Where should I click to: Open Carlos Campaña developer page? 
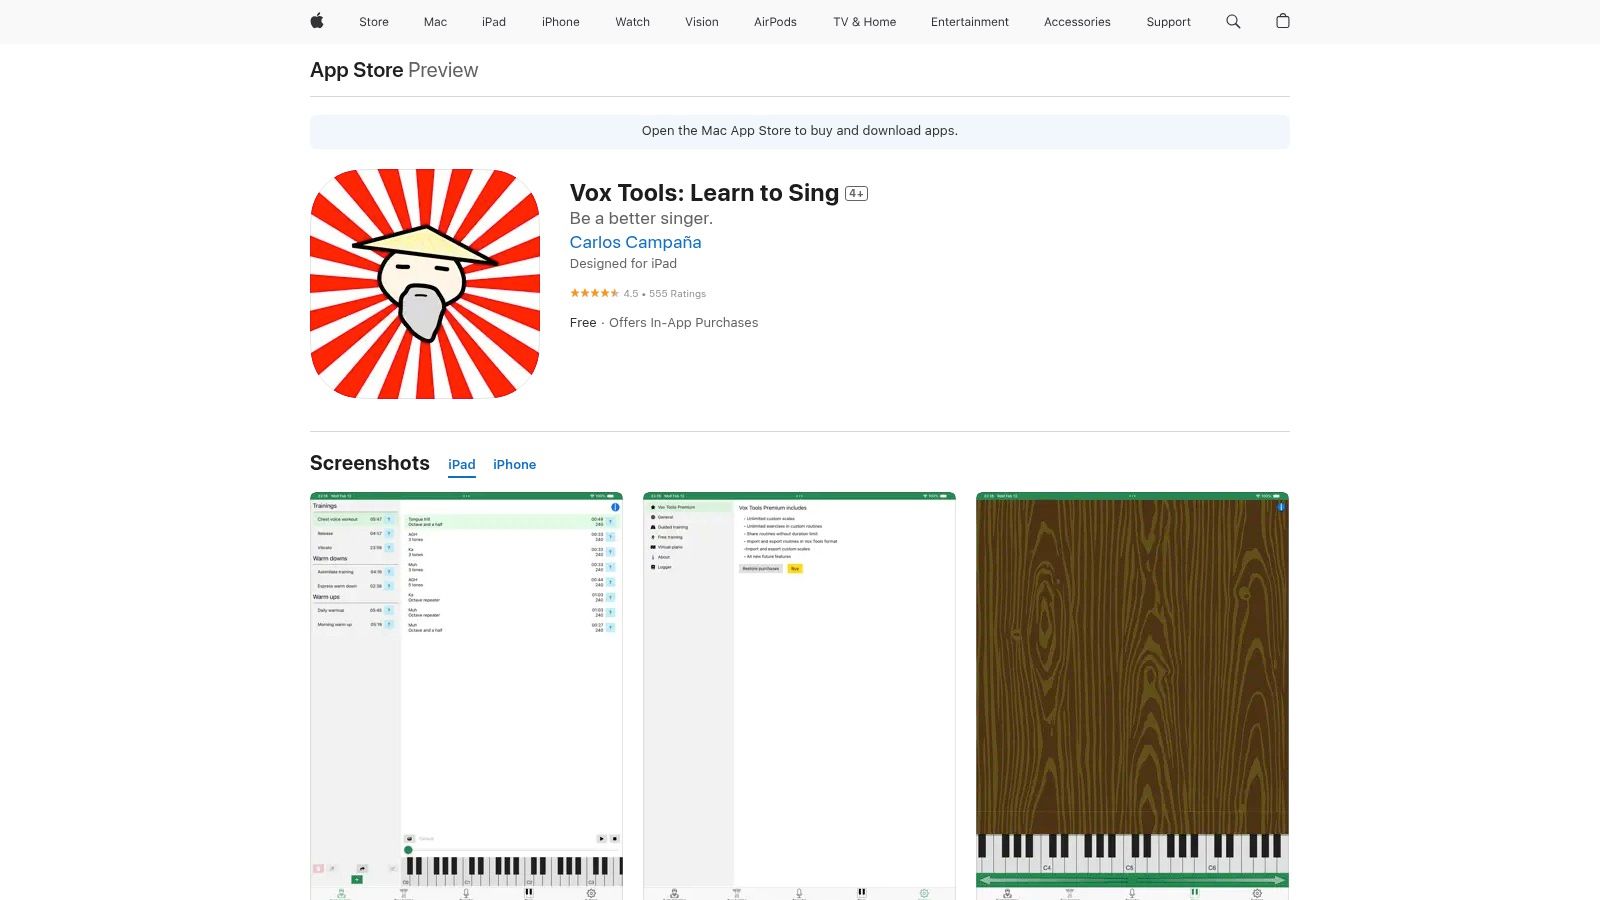635,242
